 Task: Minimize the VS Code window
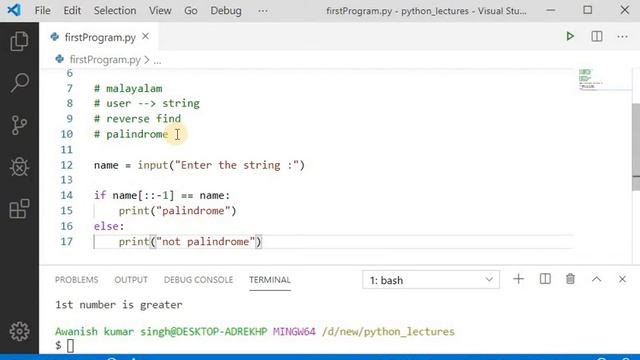coord(550,10)
